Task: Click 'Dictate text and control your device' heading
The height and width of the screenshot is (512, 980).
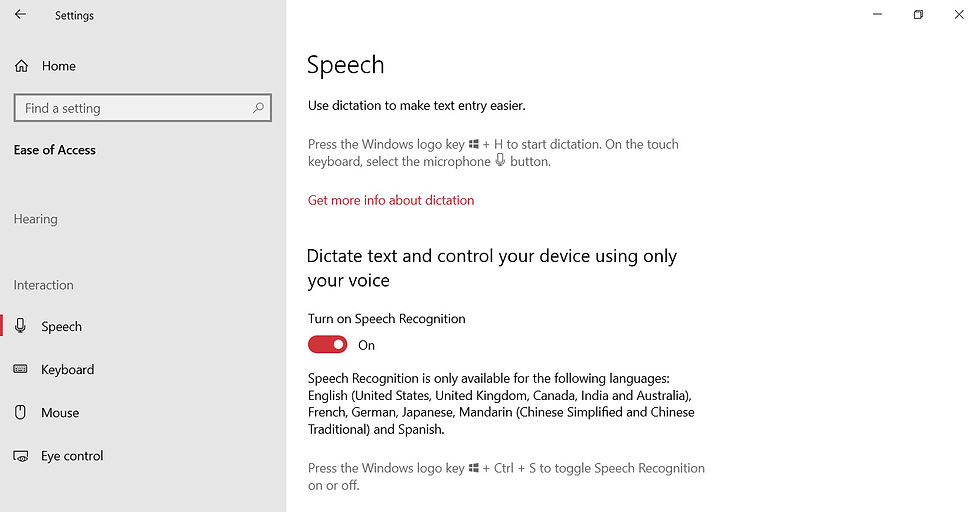Action: point(492,268)
